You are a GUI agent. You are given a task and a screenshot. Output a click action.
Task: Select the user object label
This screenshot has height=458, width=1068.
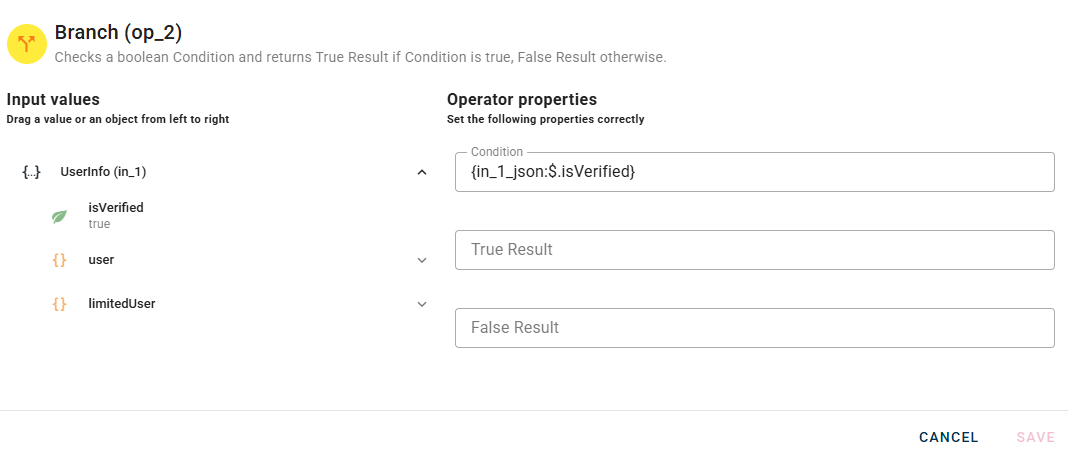pos(101,260)
